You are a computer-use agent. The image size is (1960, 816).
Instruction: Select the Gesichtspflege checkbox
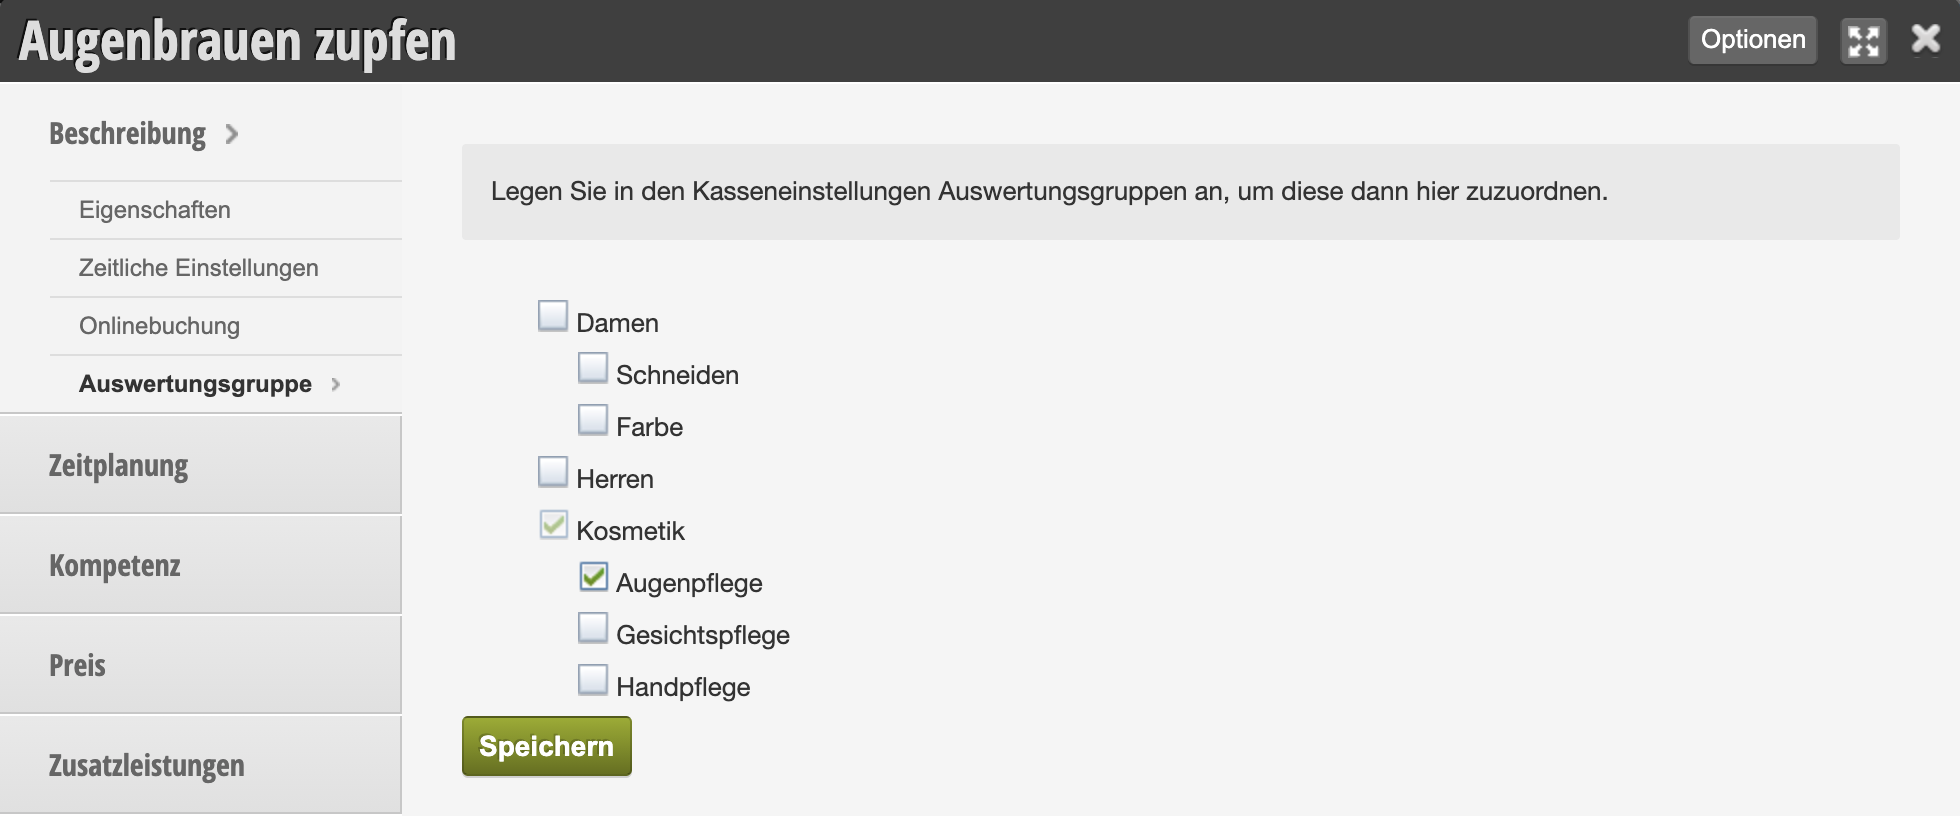coord(593,628)
